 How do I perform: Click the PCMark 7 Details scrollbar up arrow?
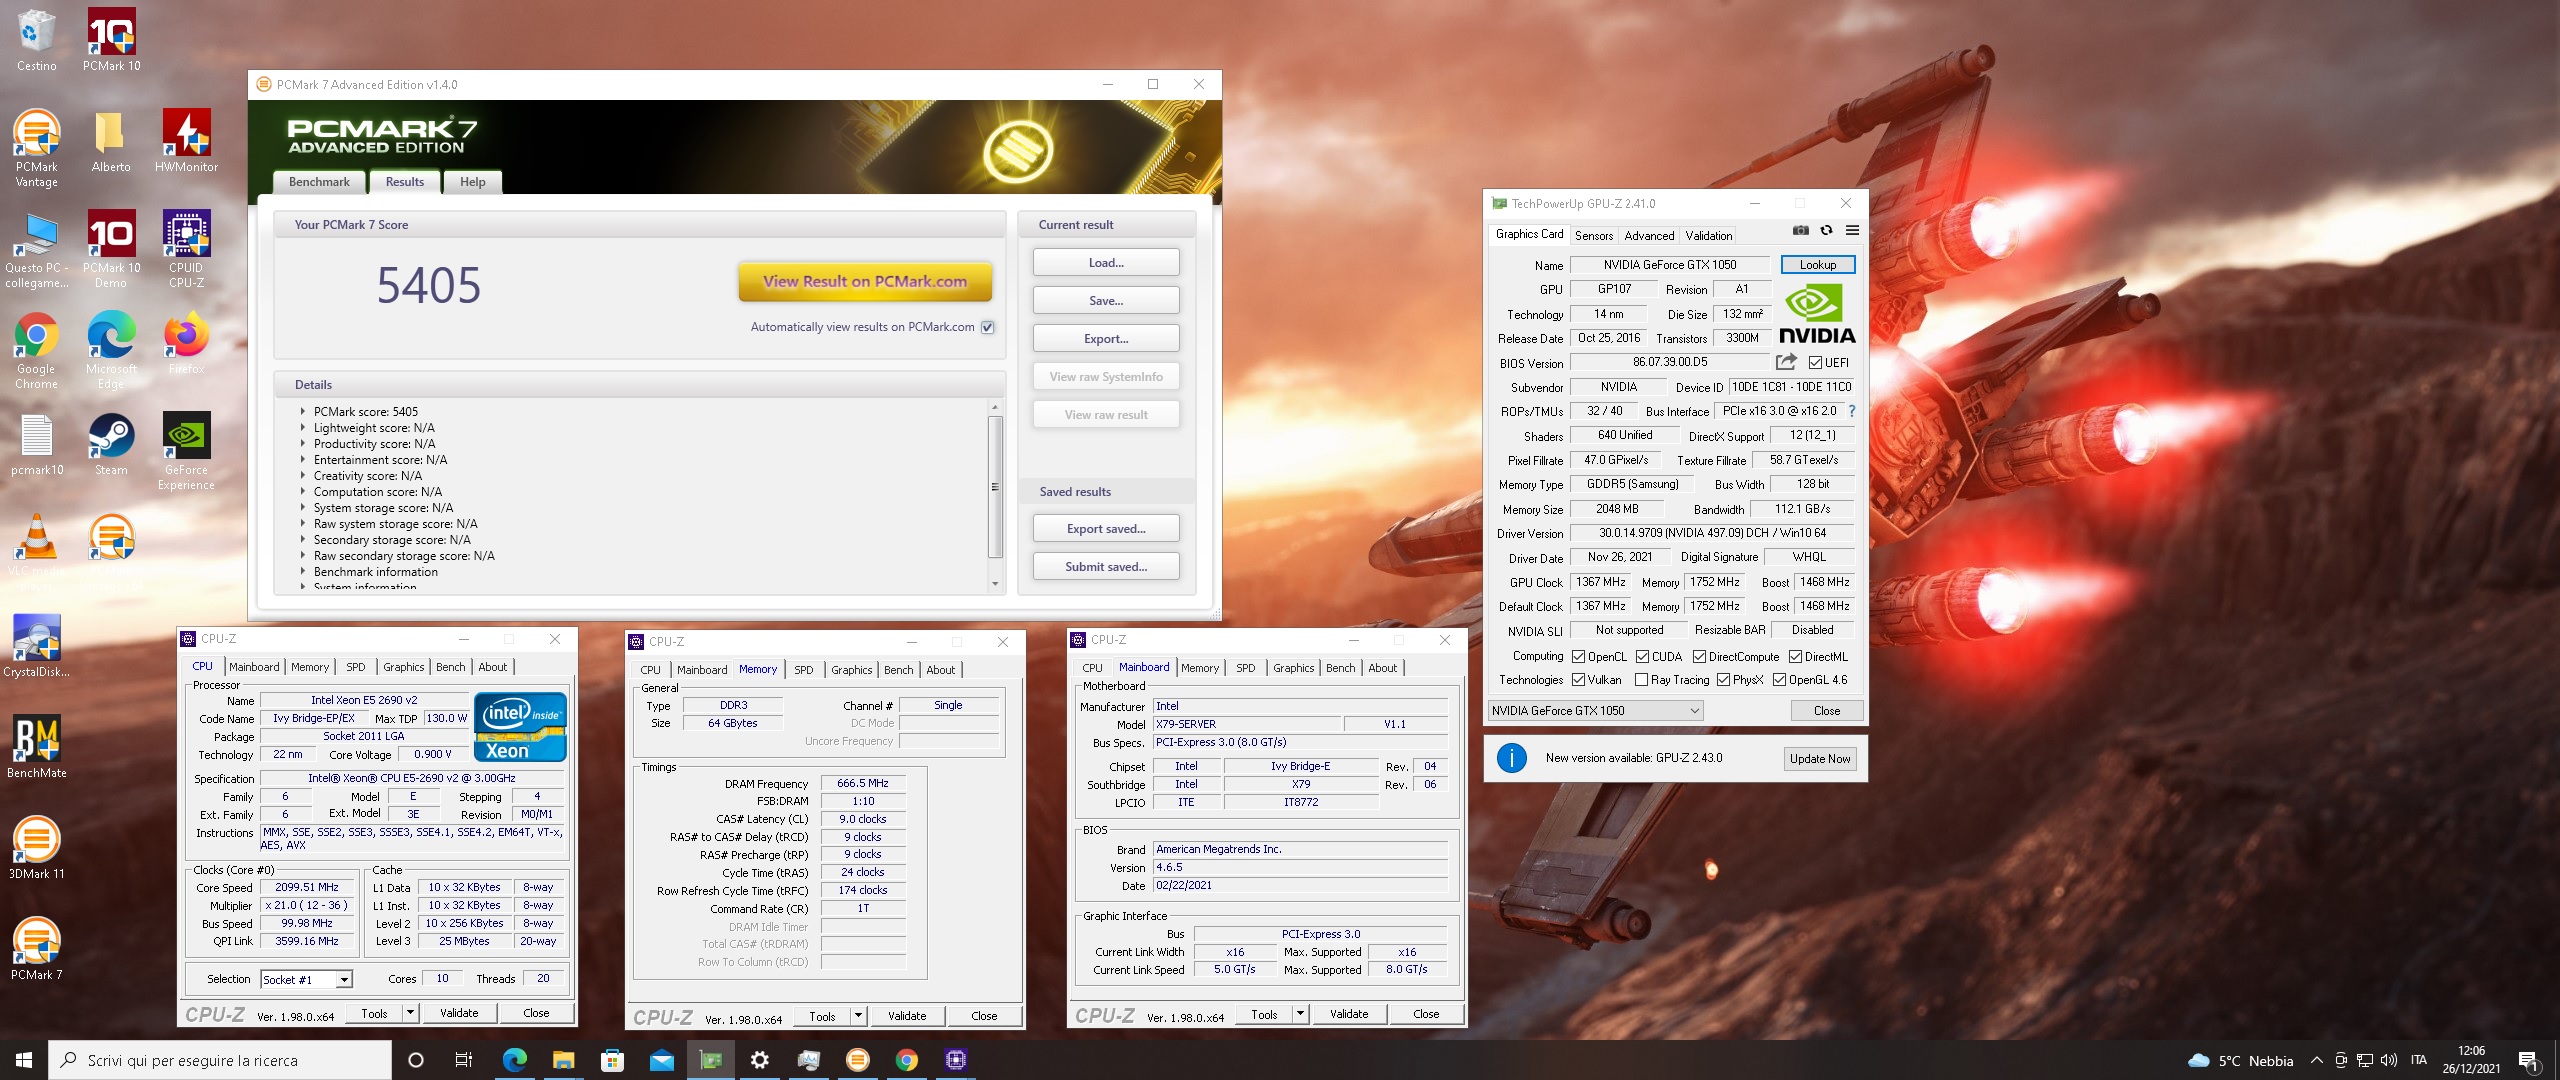(995, 407)
